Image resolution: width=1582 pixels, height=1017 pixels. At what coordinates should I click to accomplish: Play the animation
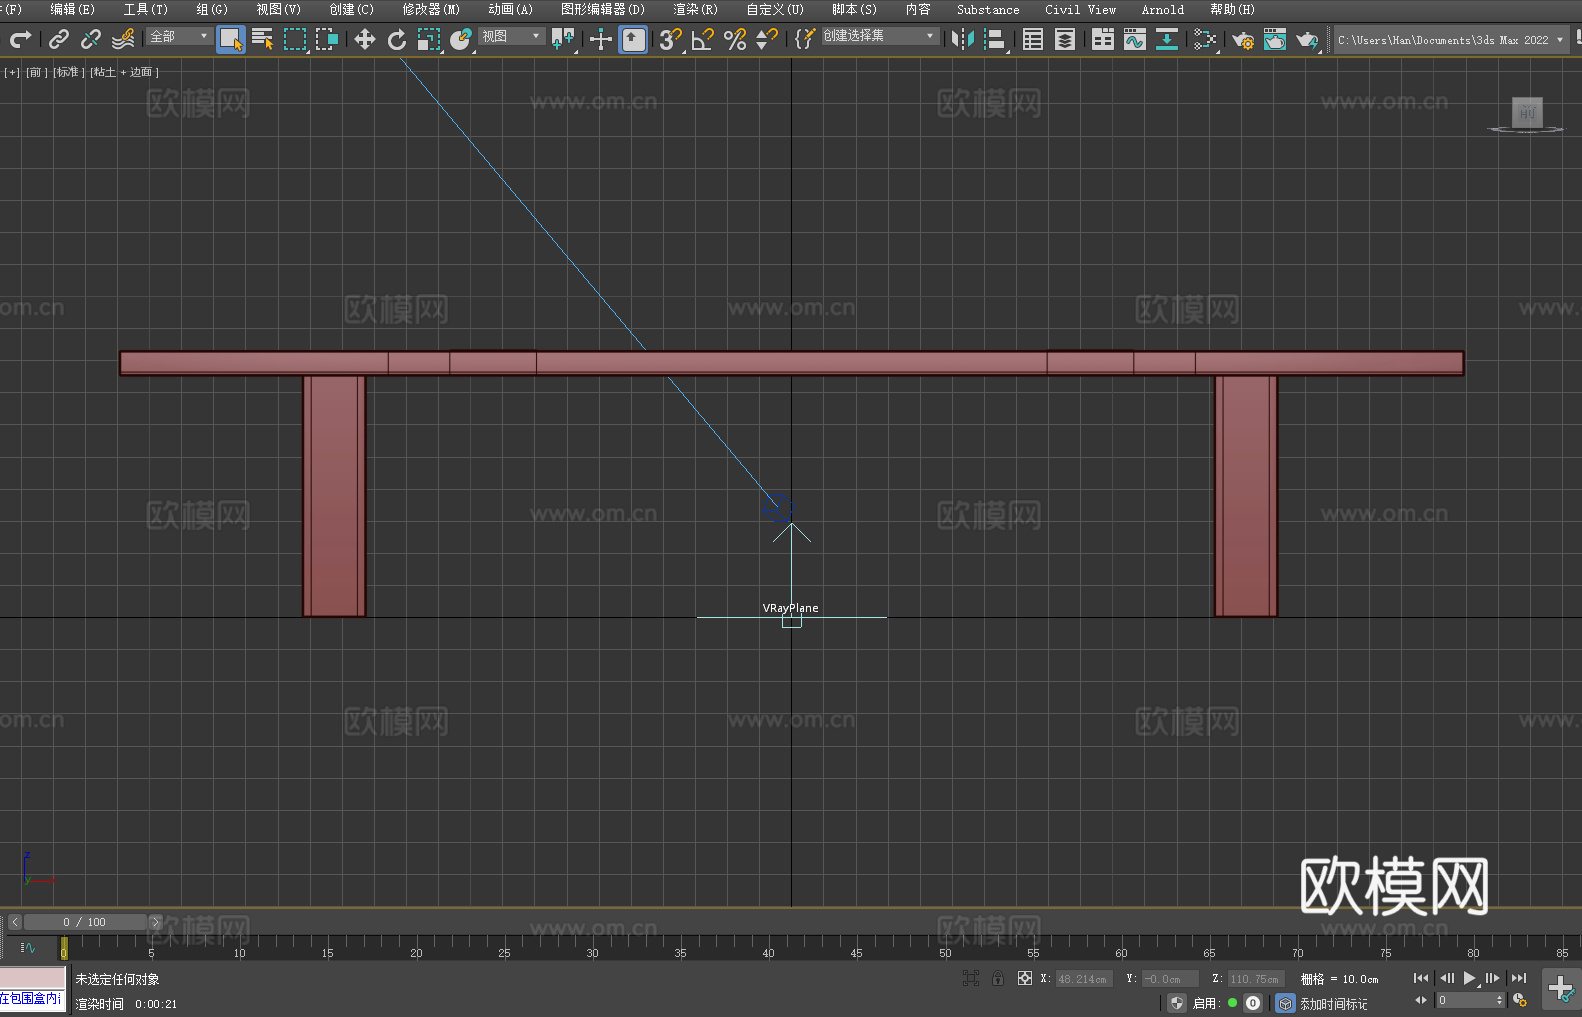coord(1469,978)
